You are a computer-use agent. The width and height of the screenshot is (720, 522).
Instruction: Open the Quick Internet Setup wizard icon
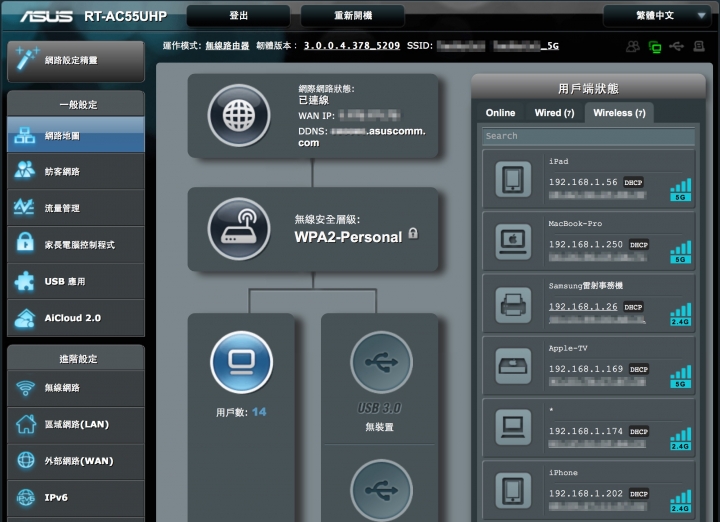pos(26,60)
